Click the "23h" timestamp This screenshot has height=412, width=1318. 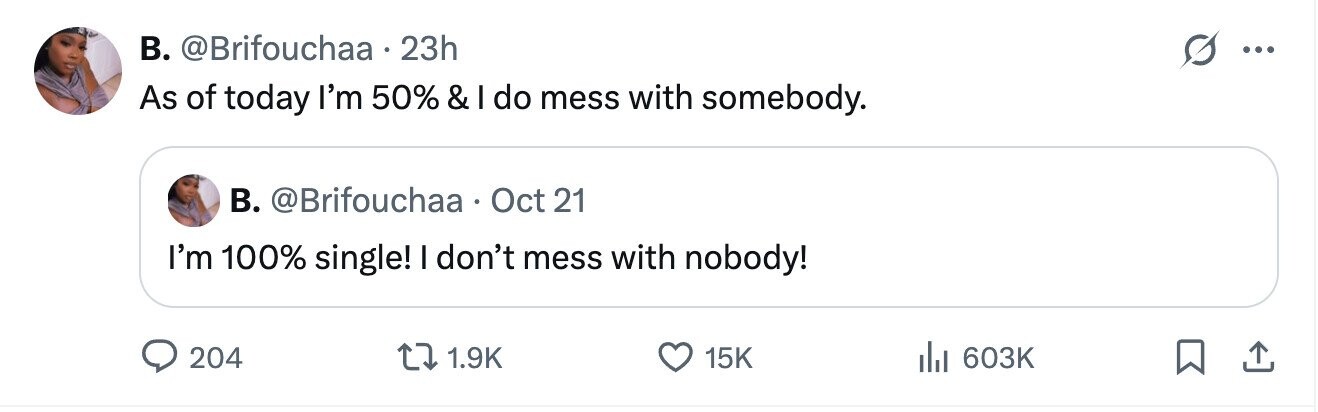tap(429, 47)
